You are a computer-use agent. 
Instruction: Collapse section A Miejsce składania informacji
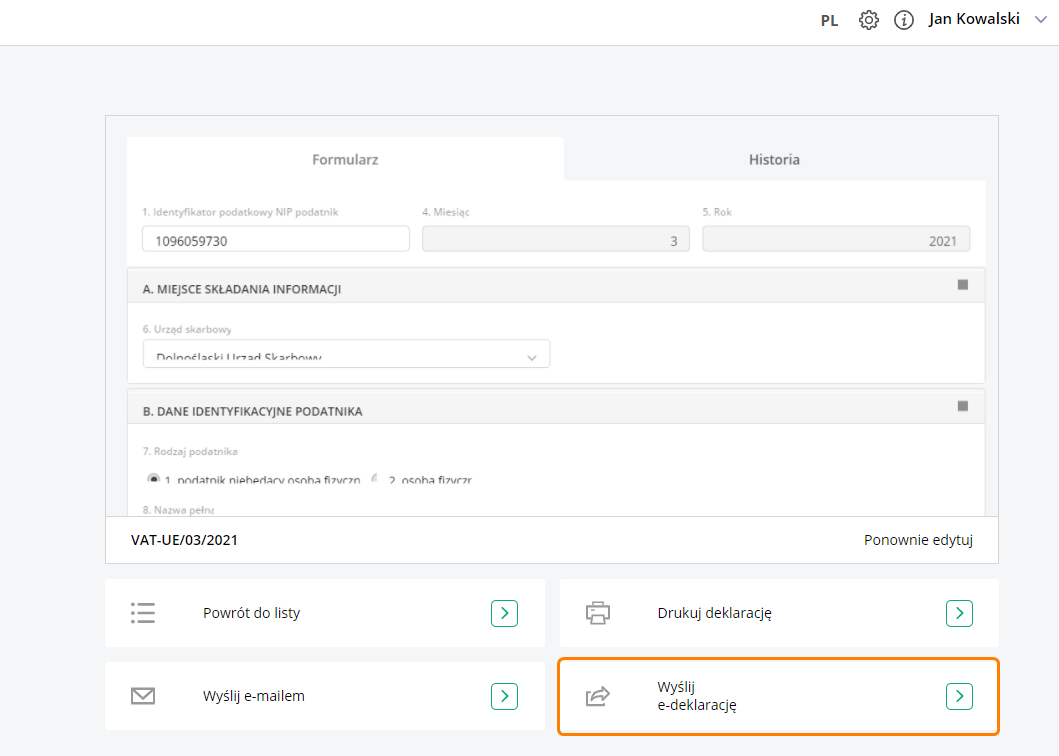[963, 285]
